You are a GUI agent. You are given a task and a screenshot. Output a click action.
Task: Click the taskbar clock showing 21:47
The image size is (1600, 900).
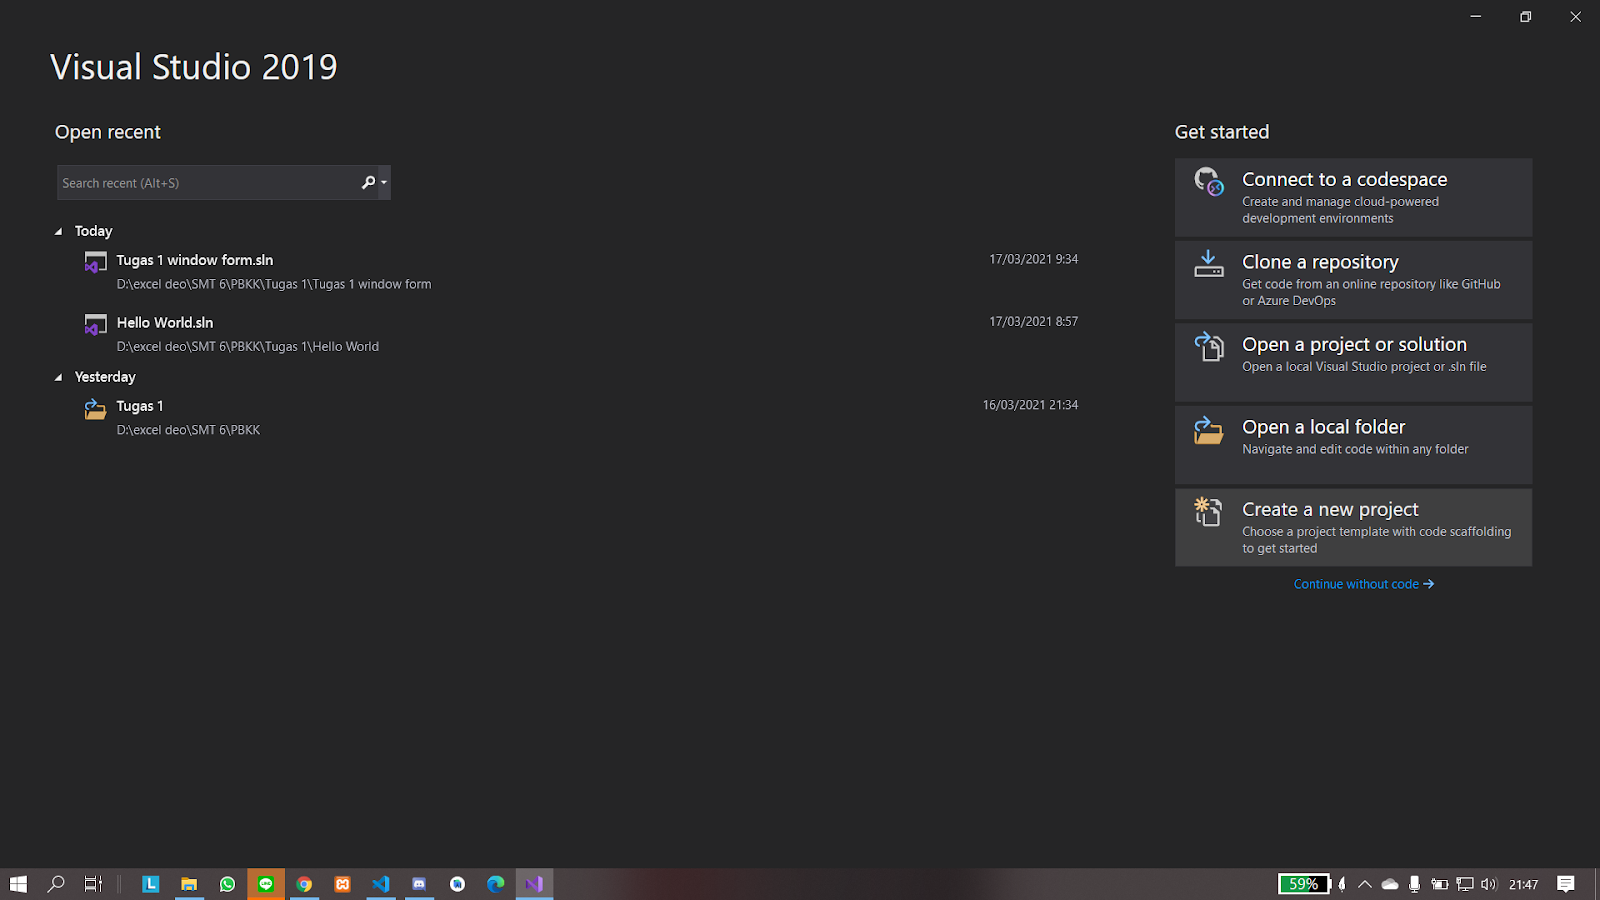coord(1524,884)
